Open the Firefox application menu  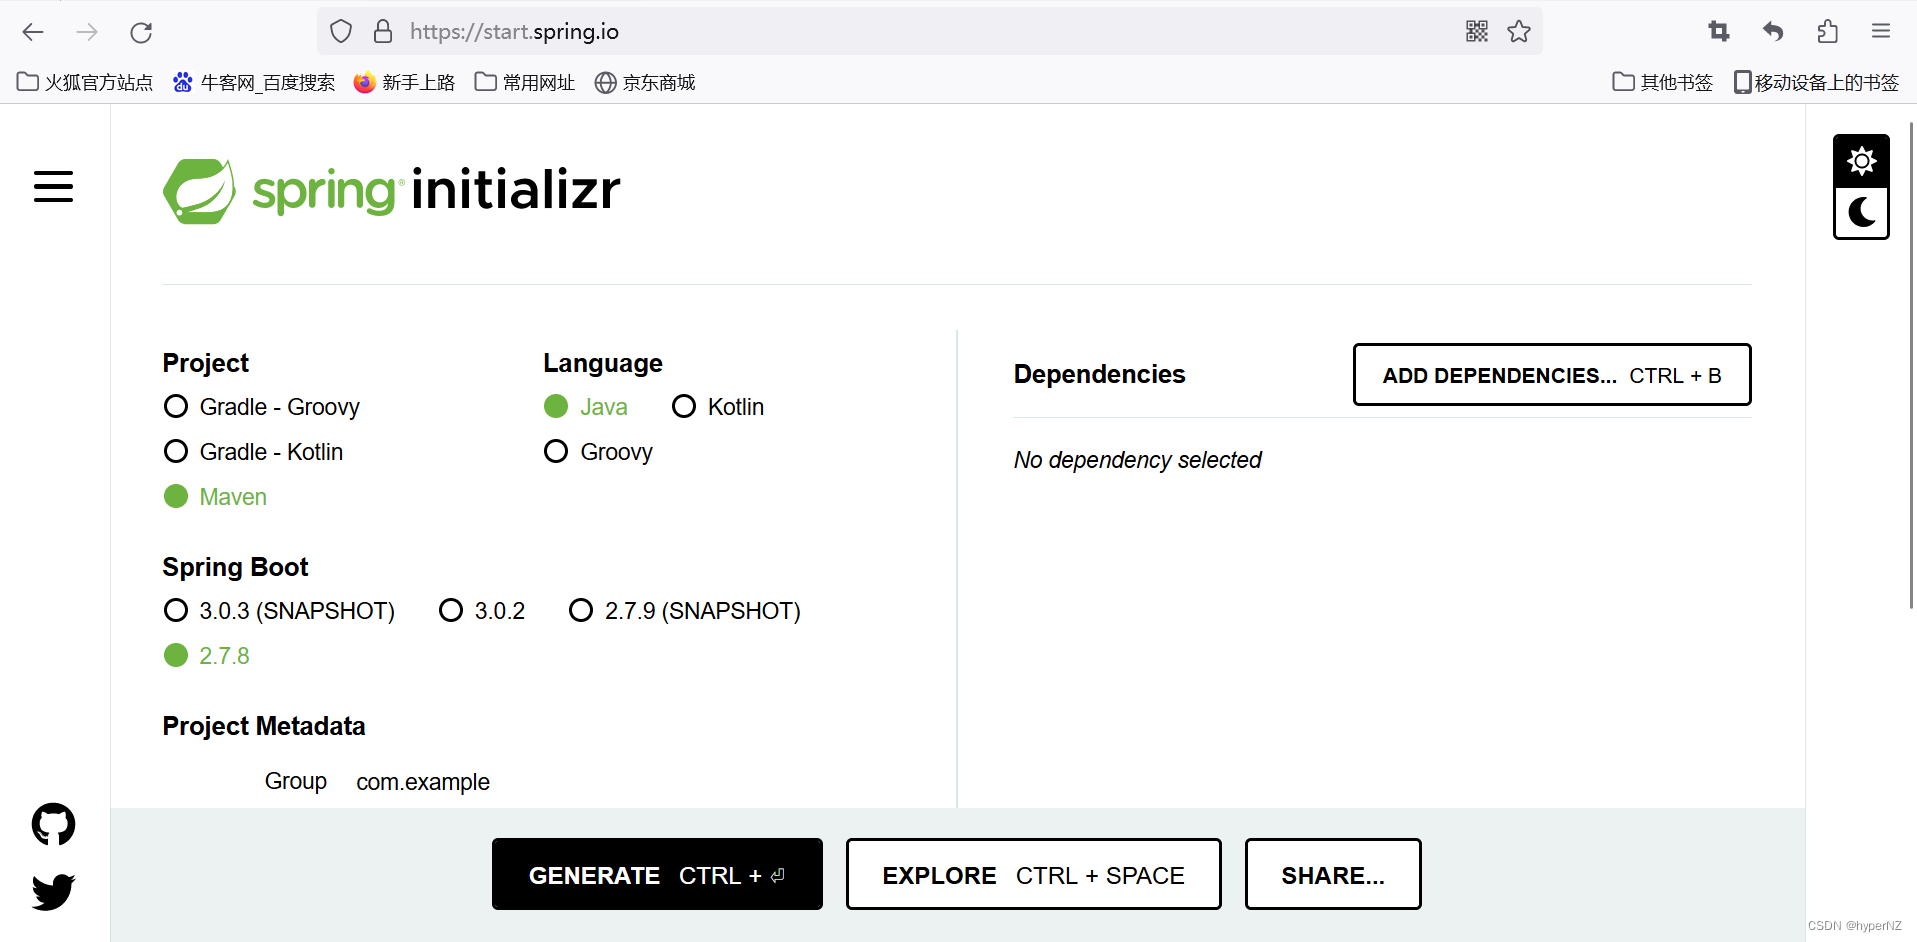1881,32
